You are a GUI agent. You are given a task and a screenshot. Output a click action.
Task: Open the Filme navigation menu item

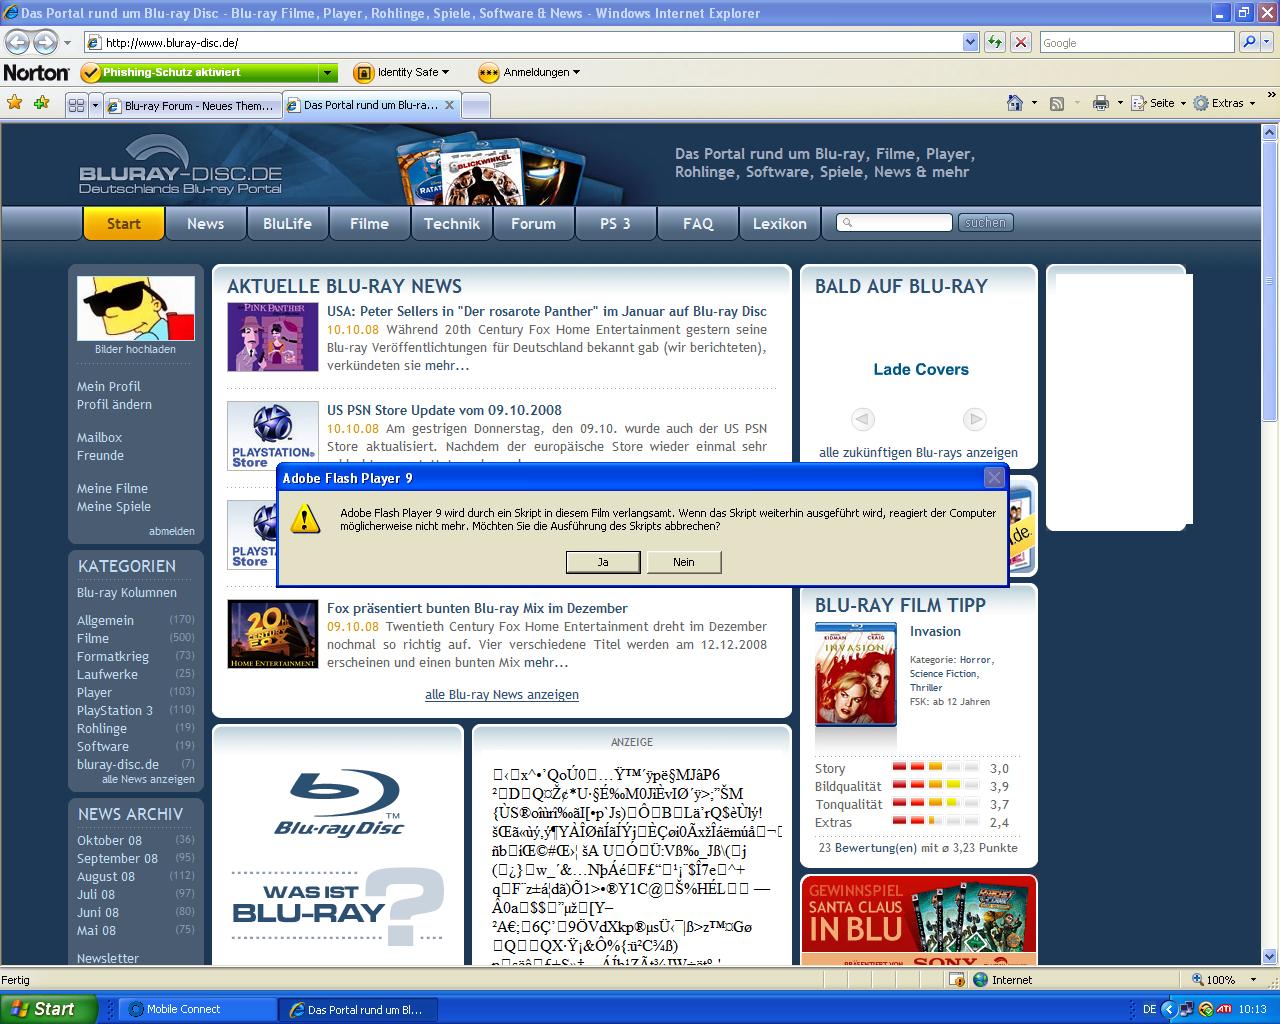tap(369, 224)
